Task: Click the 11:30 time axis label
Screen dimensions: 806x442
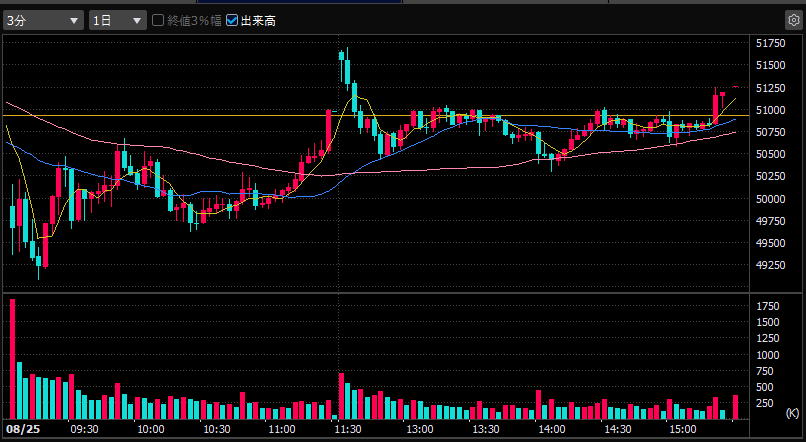Action: pyautogui.click(x=348, y=429)
